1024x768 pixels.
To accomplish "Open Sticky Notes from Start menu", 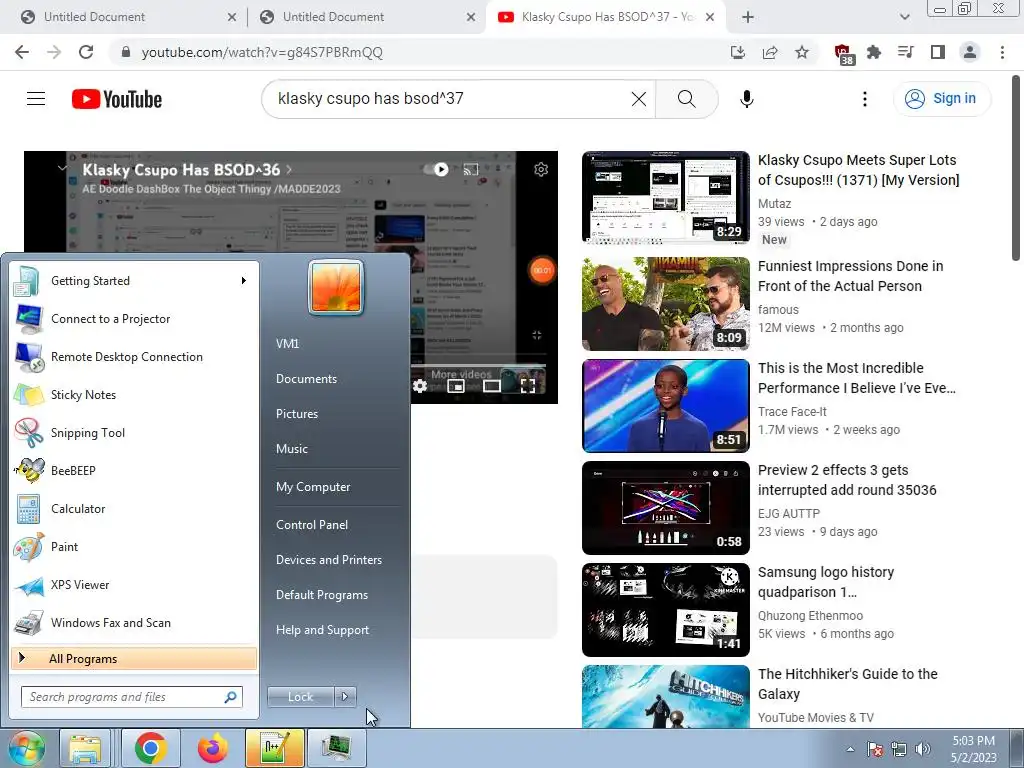I will point(134,394).
